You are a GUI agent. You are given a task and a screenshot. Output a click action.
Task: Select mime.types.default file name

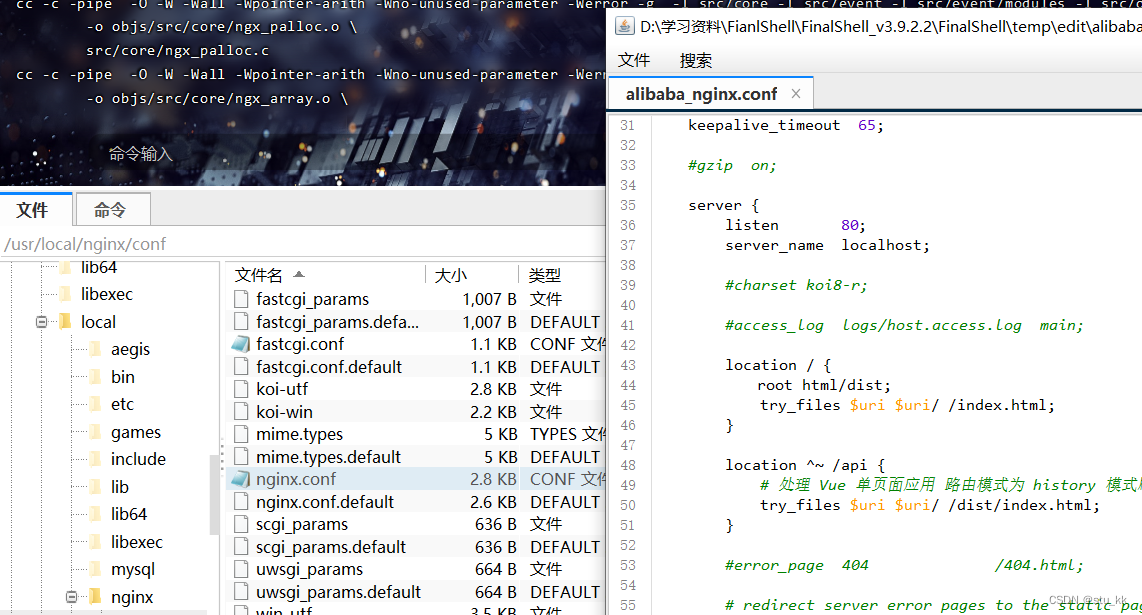coord(328,457)
